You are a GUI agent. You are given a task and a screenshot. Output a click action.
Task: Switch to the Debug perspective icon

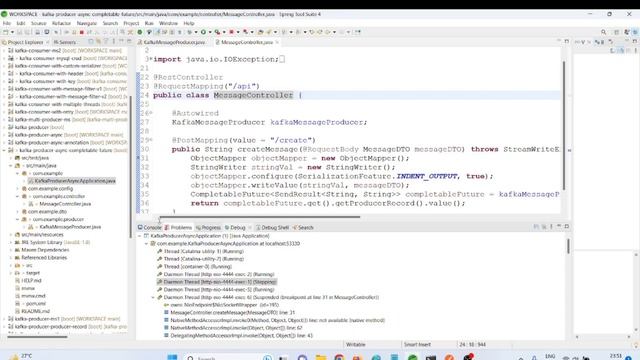(635, 32)
